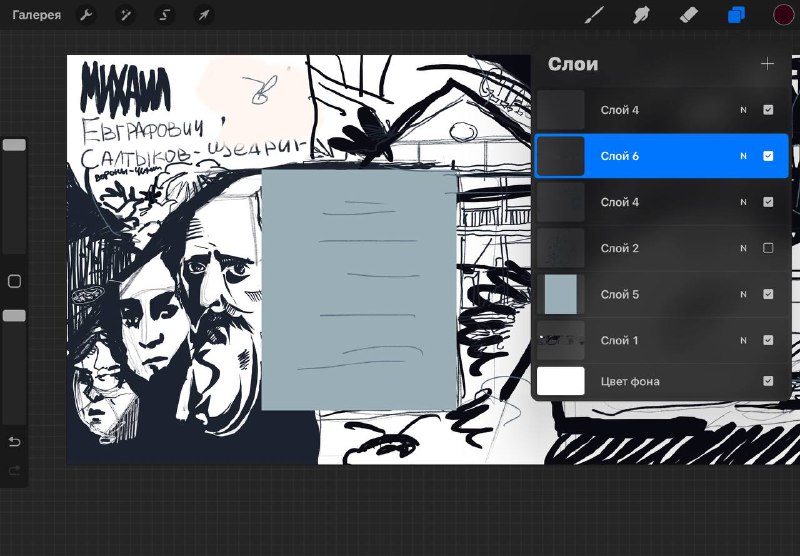The image size is (800, 556).
Task: Add a new layer with plus icon
Action: 767,64
